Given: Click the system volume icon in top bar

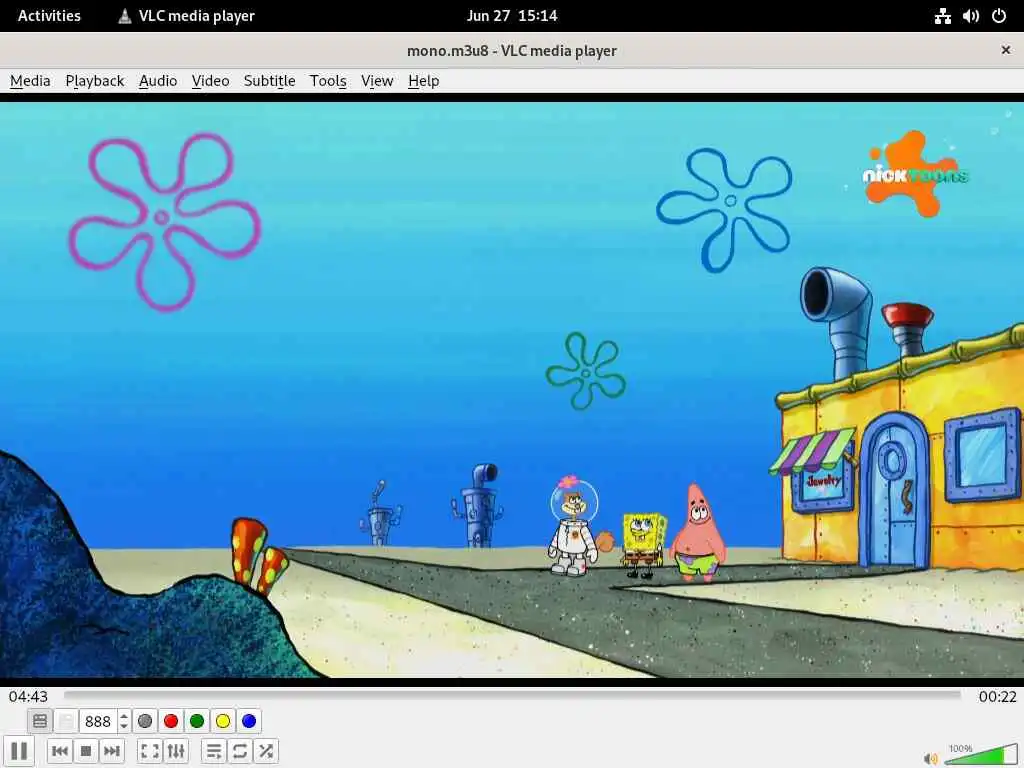Looking at the screenshot, I should point(970,16).
